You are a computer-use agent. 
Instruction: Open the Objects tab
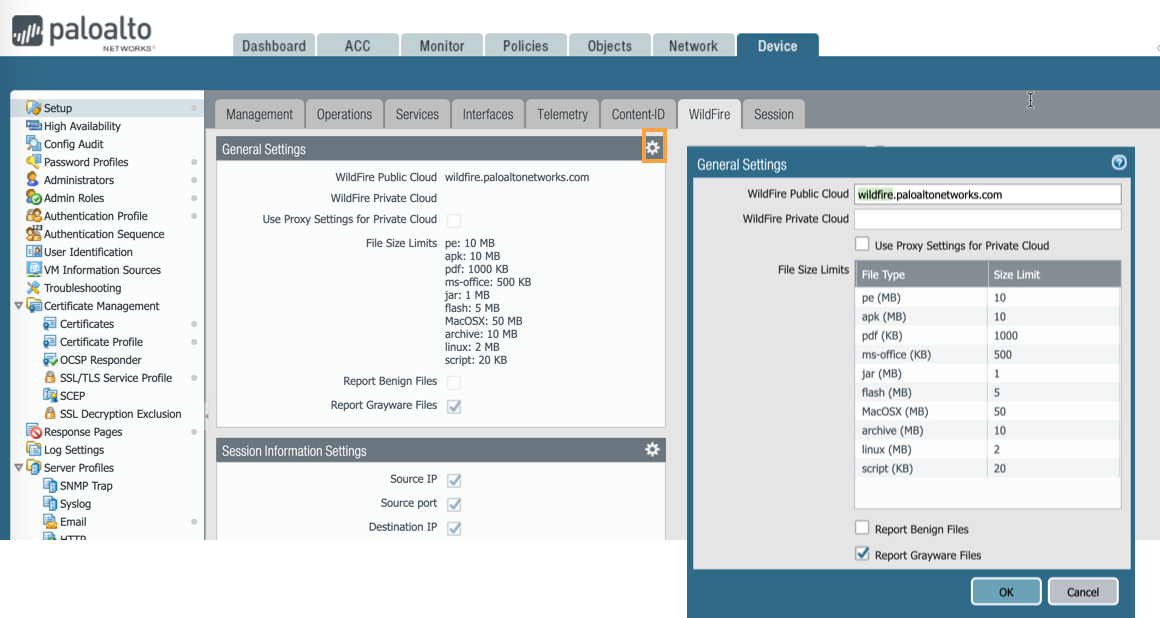pyautogui.click(x=610, y=45)
